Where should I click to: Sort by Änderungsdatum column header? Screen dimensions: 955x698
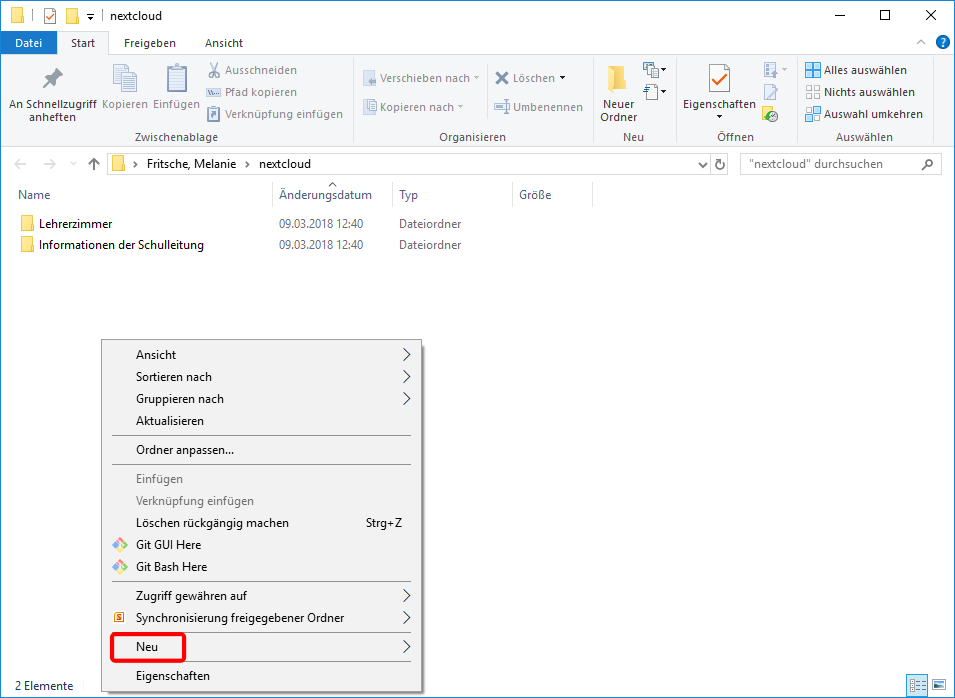click(333, 195)
